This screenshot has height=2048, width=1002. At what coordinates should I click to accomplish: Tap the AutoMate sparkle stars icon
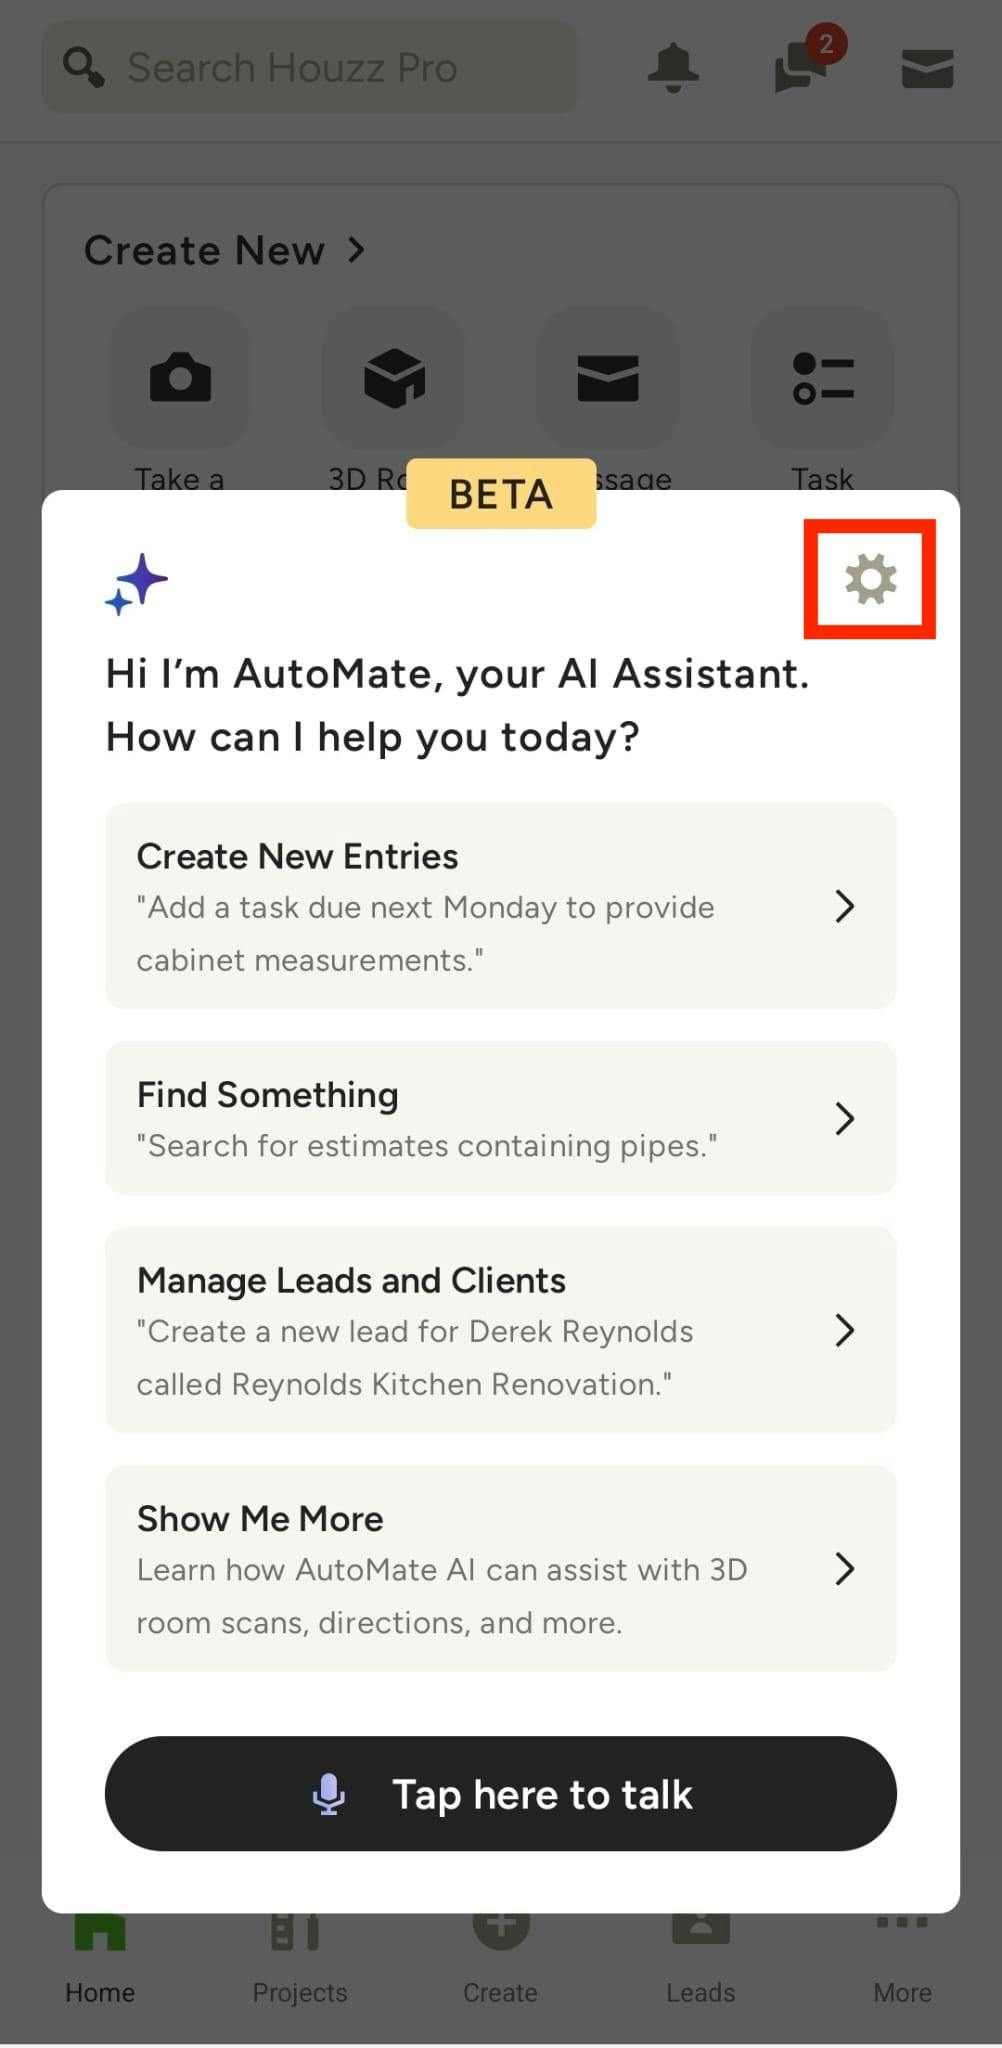click(x=136, y=583)
